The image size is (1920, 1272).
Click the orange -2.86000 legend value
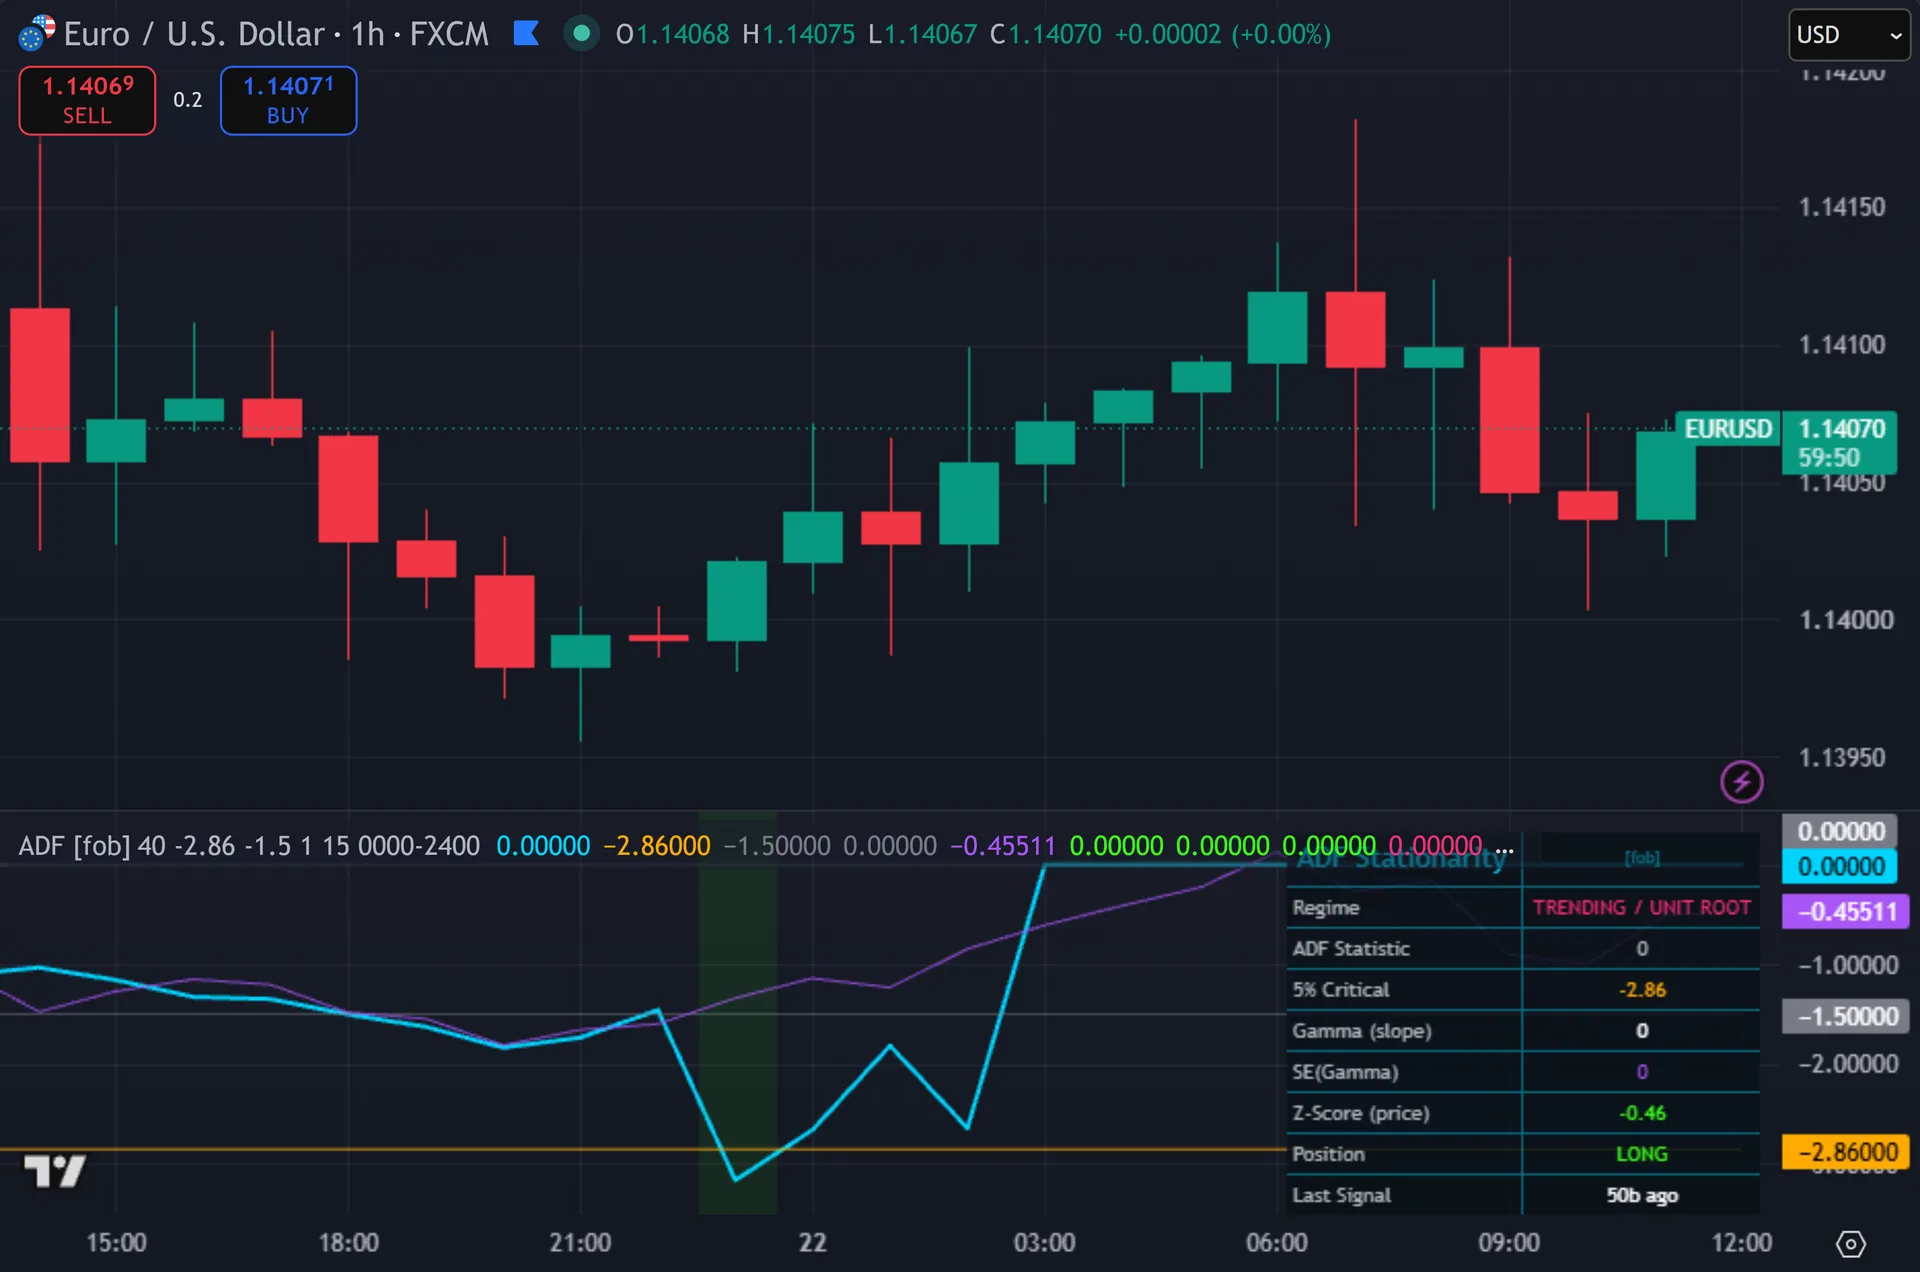656,846
